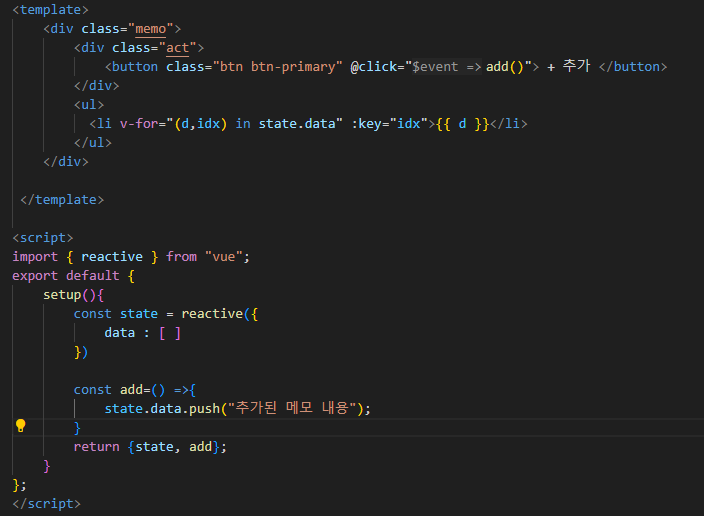Click the + 추가 button text
704x516 pixels.
[x=568, y=66]
